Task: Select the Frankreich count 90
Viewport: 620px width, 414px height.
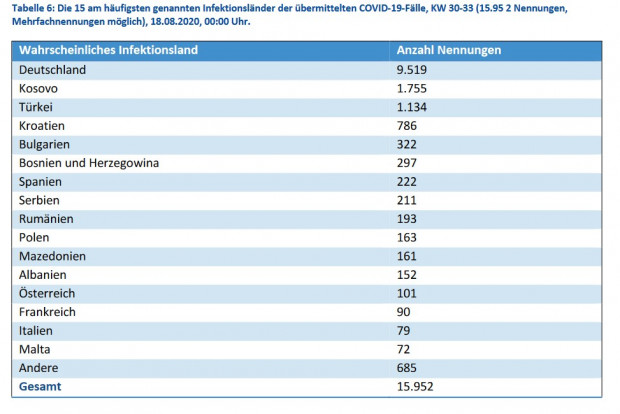Action: click(x=405, y=311)
